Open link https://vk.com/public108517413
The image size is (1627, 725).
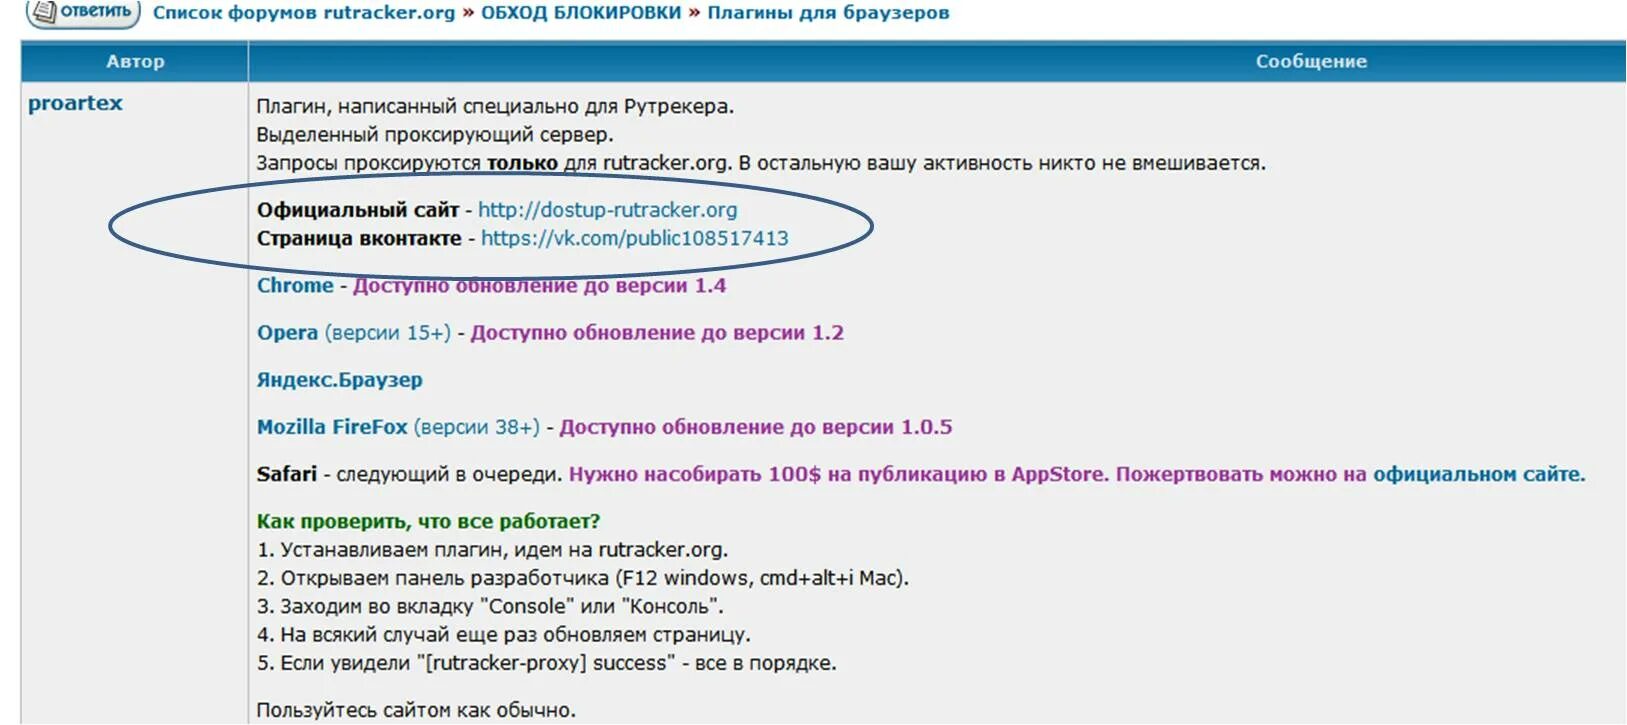tap(634, 238)
